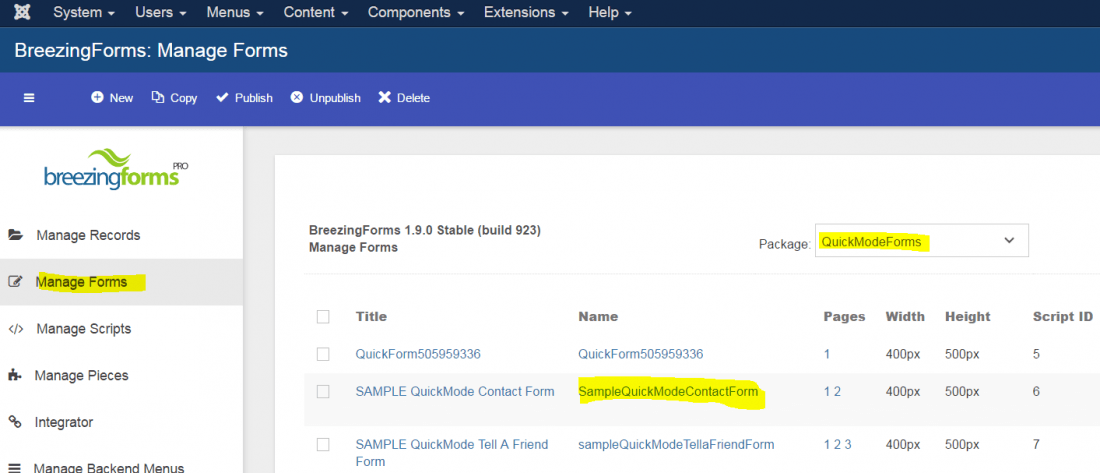Open the Components dropdown menu
Screen dimensions: 1100x473
click(416, 13)
